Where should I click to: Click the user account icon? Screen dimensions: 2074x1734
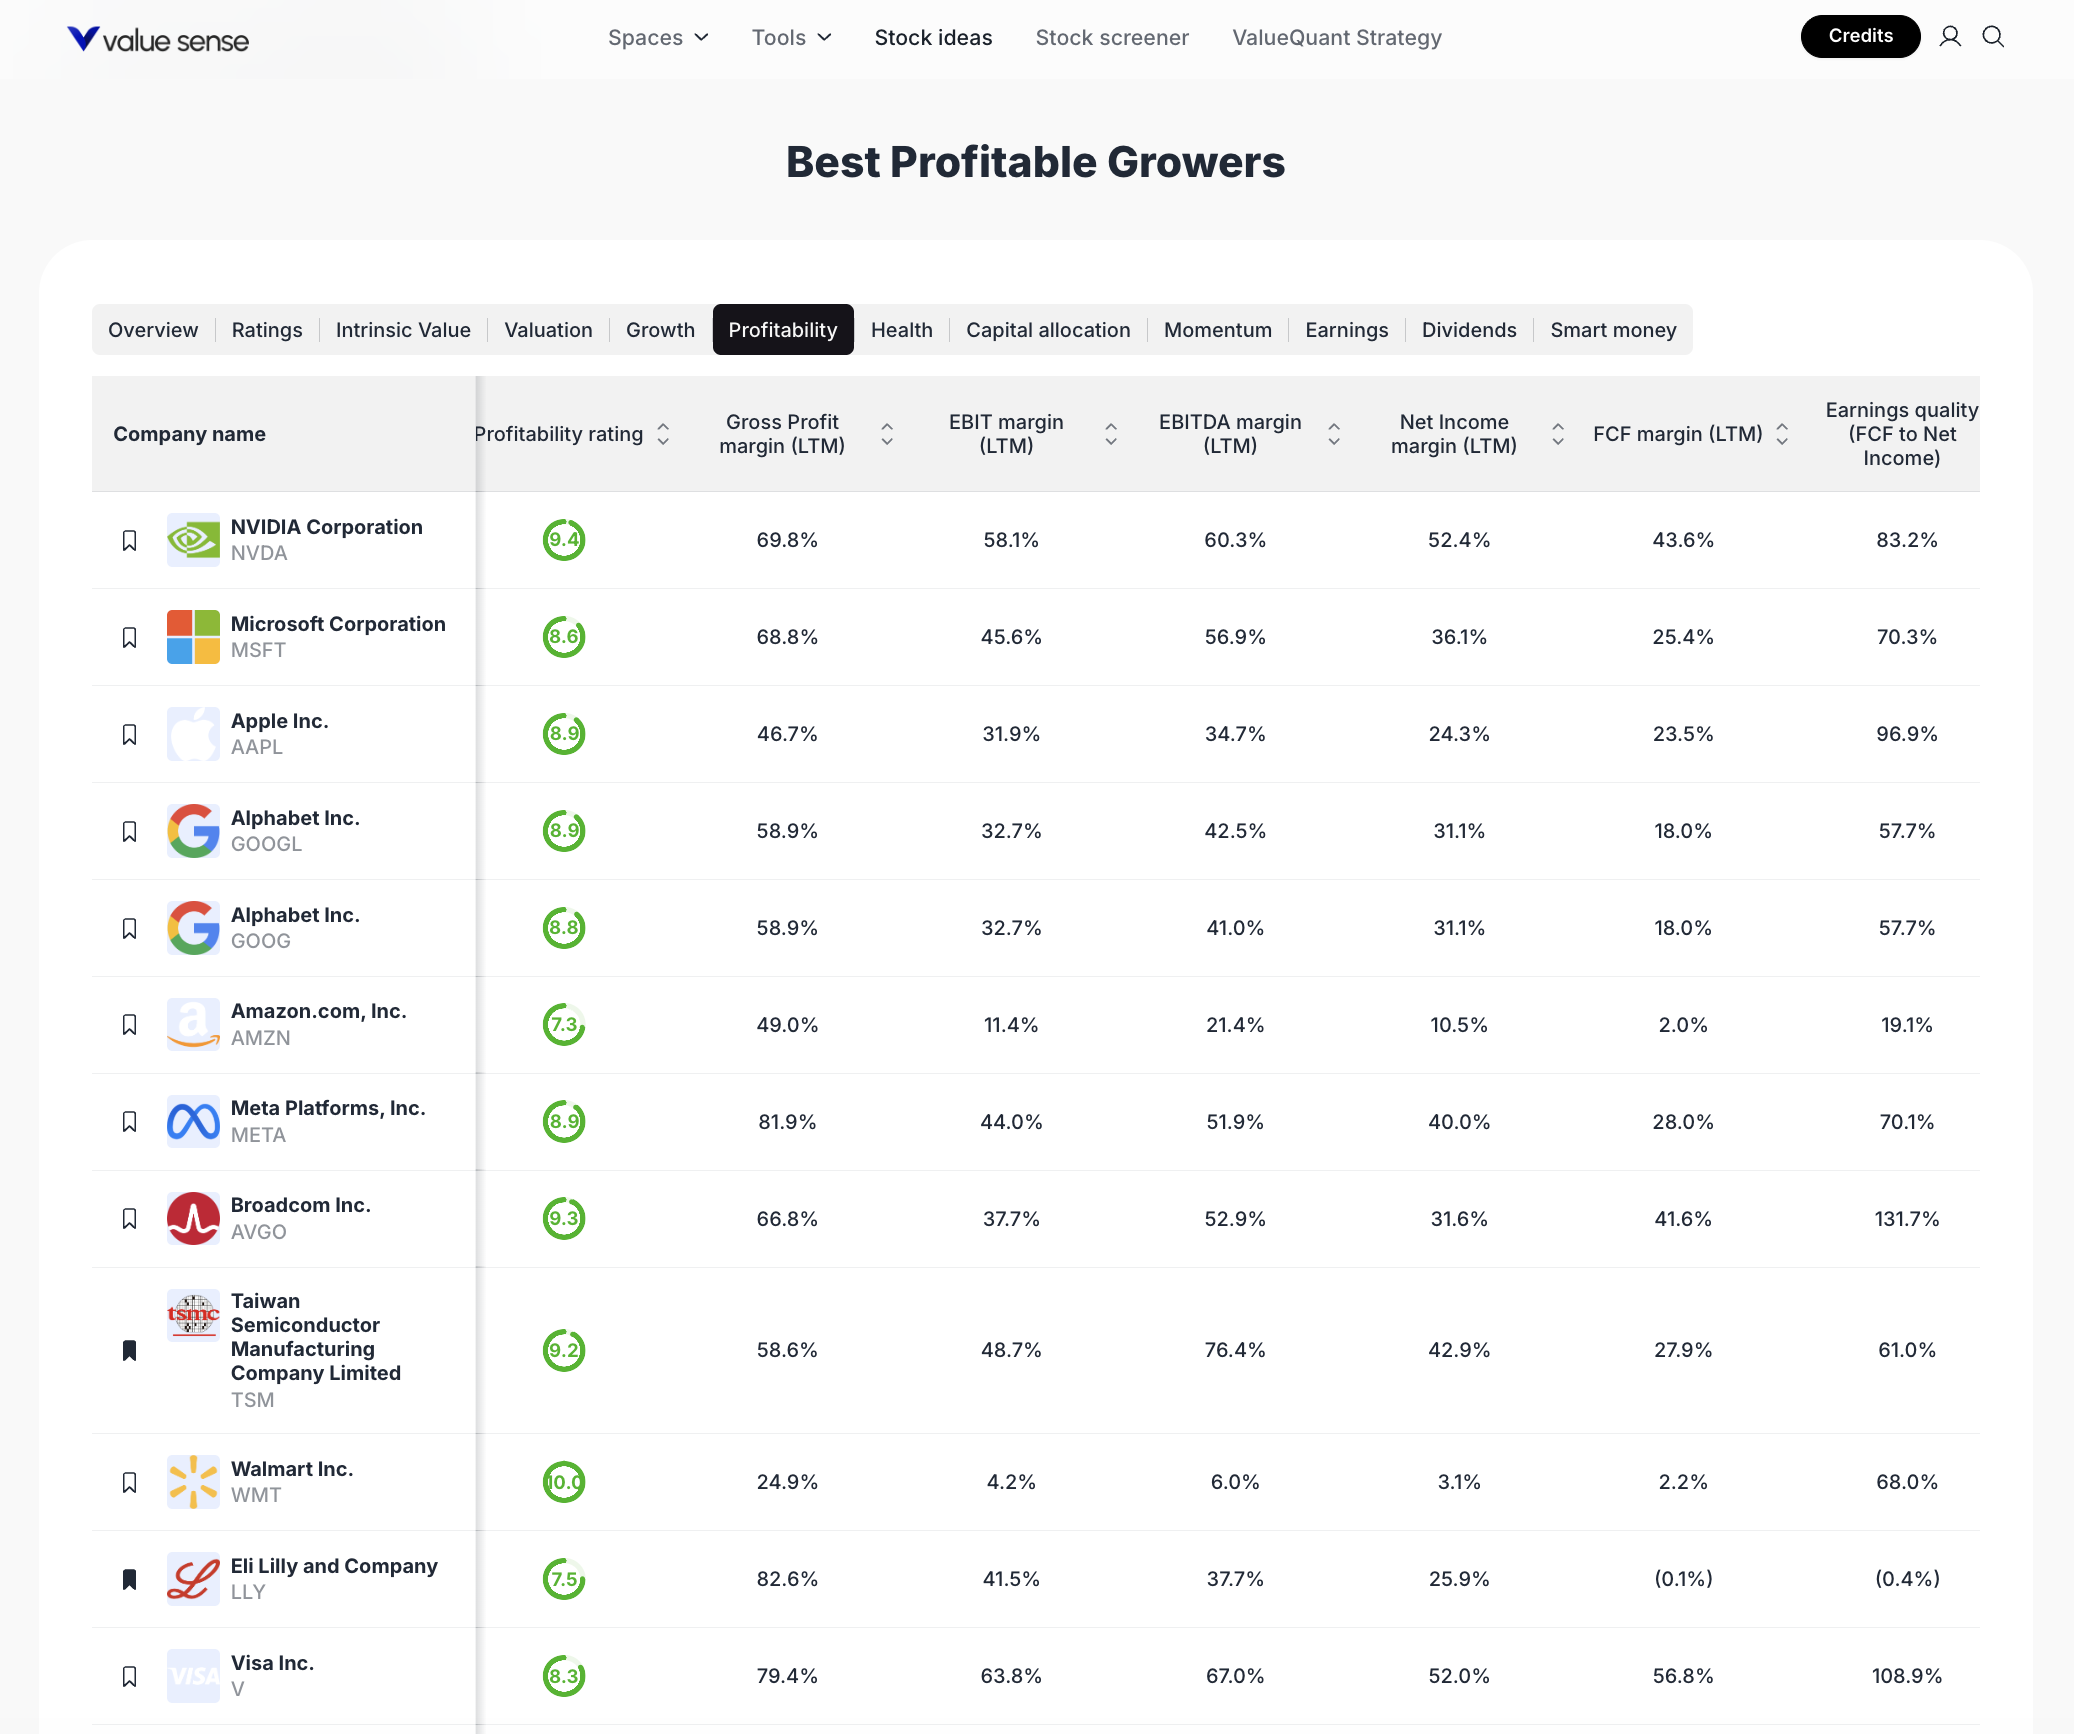click(1951, 37)
